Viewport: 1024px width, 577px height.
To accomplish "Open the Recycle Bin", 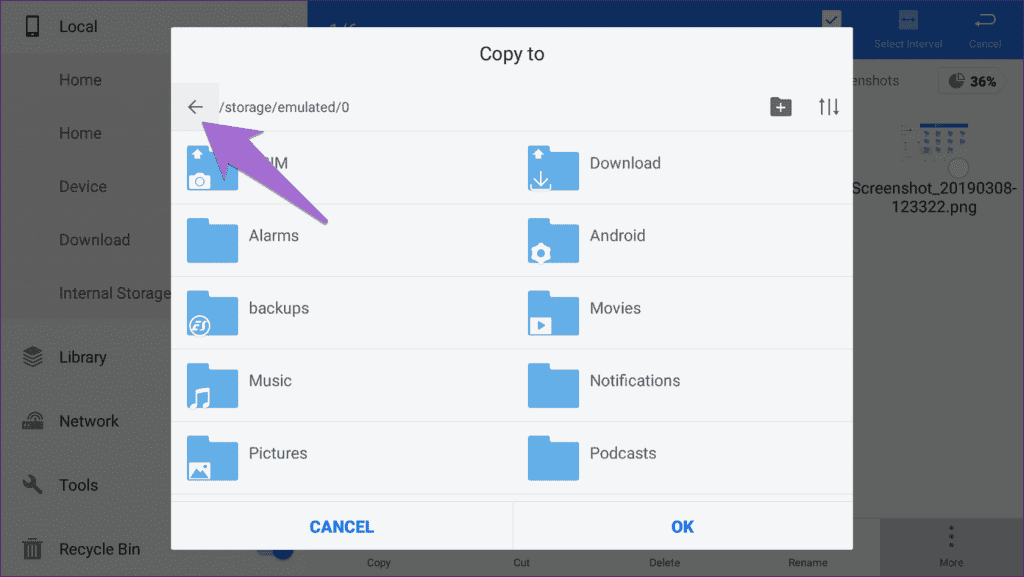I will pyautogui.click(x=99, y=549).
